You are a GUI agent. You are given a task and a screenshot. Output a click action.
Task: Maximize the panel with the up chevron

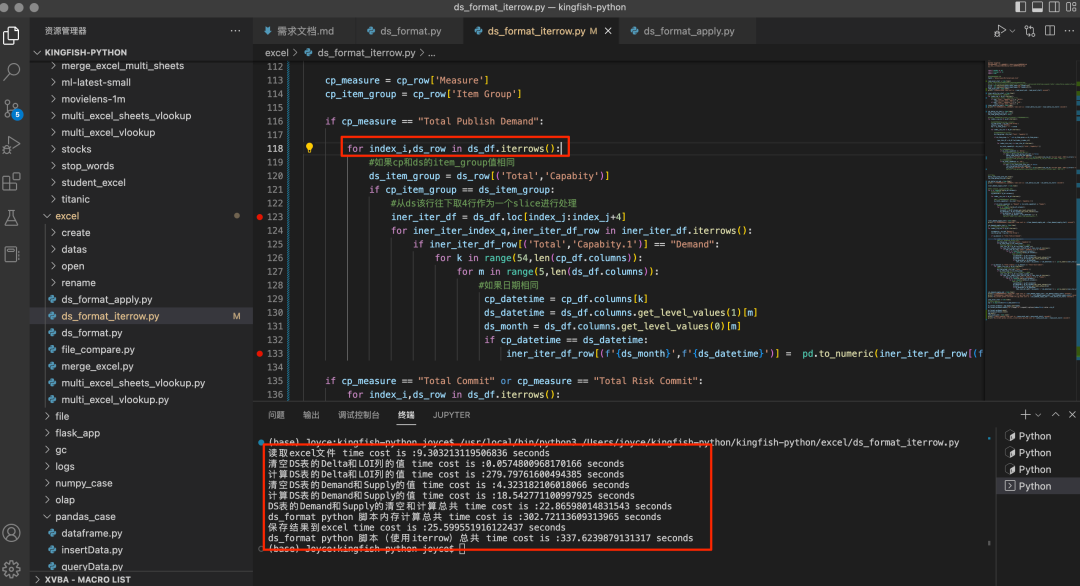coord(1055,415)
